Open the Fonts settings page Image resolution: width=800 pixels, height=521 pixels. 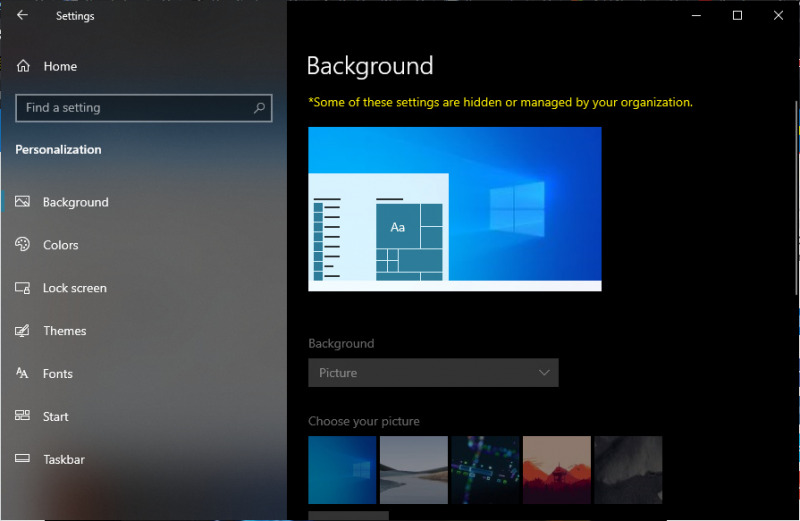coord(58,374)
